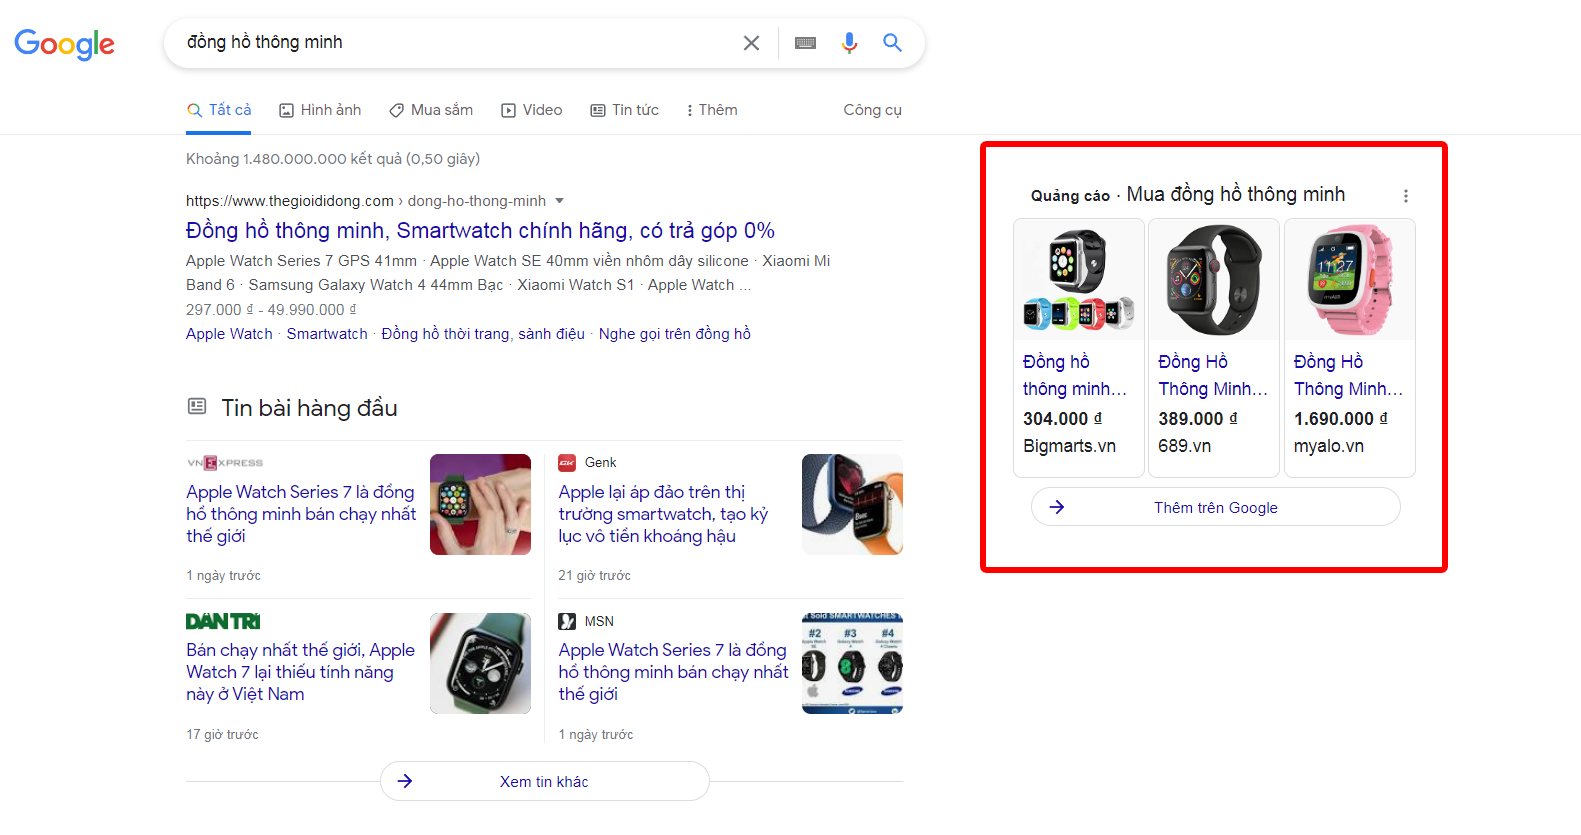Open the Bigmarts.vn watch ad image
Screen dimensions: 1581x835
pyautogui.click(x=1079, y=280)
